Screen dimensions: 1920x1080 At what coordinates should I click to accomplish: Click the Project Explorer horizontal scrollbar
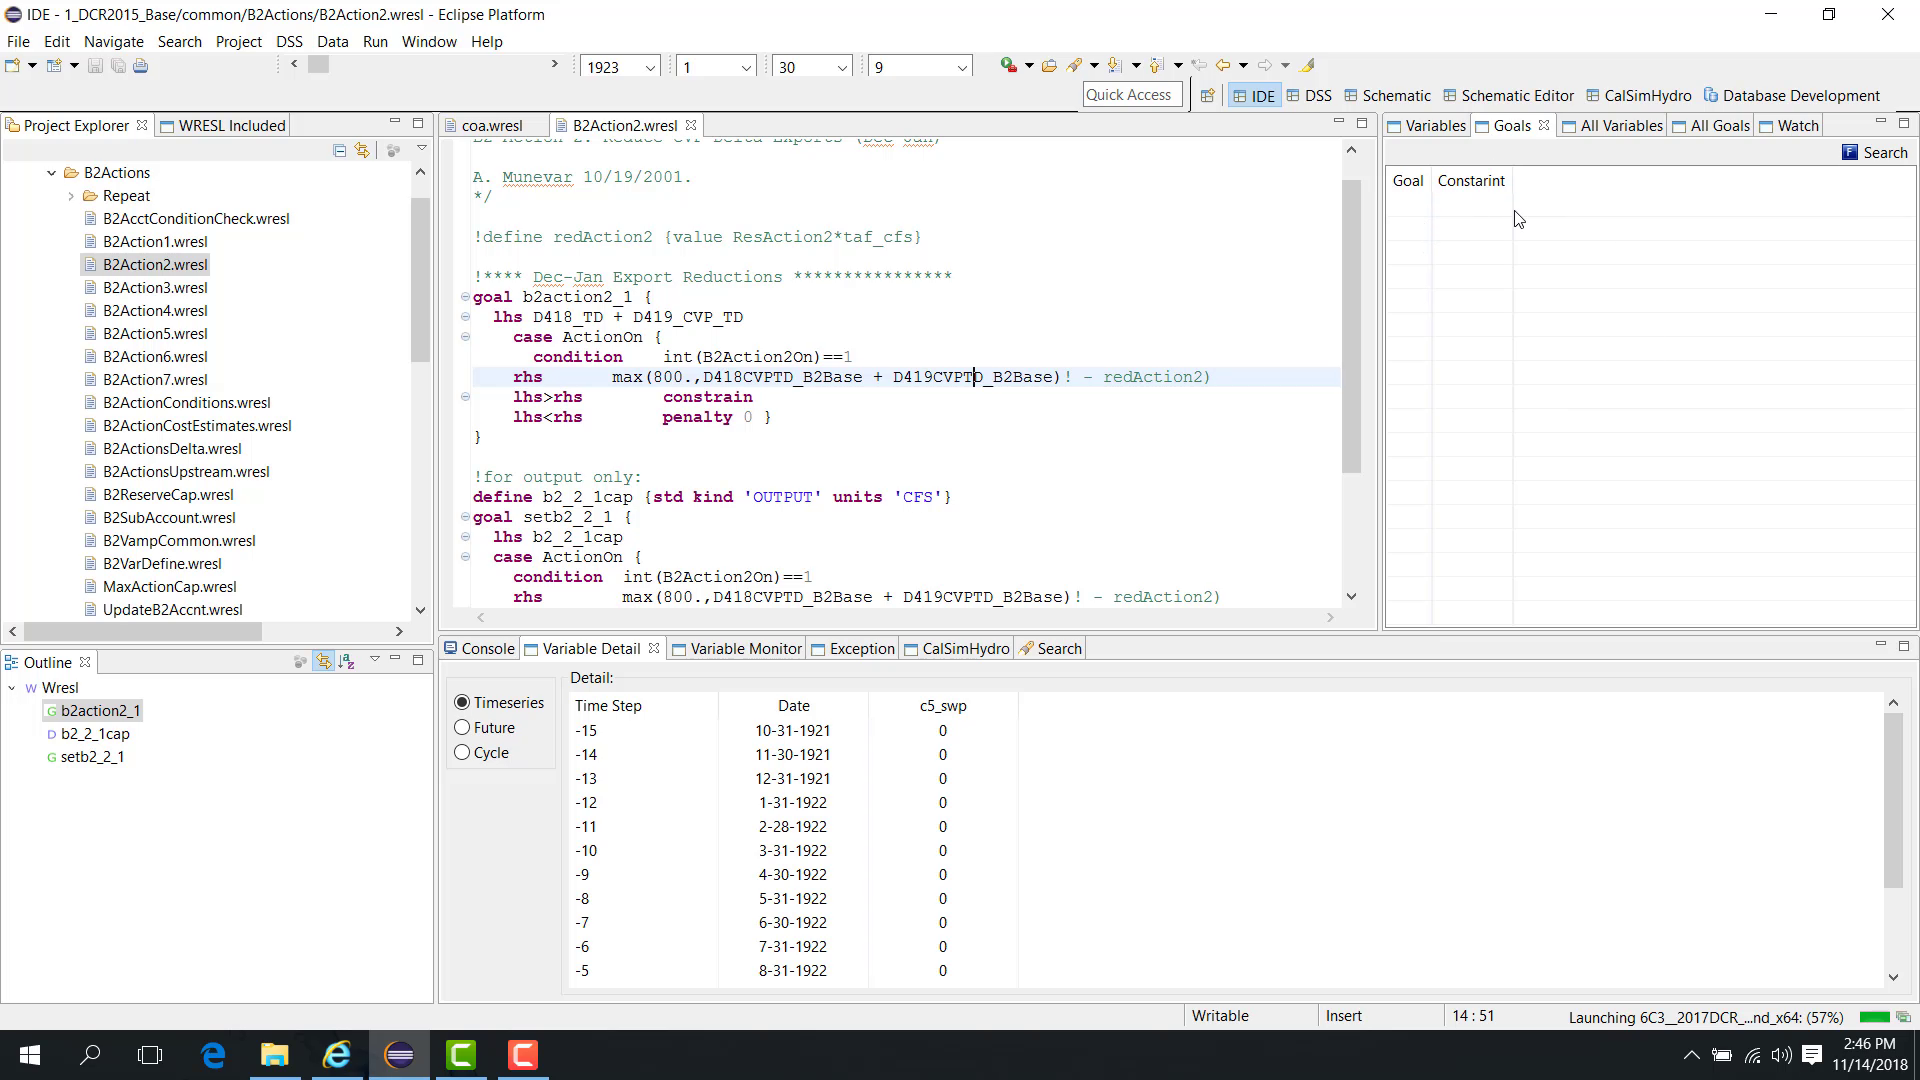pyautogui.click(x=143, y=631)
